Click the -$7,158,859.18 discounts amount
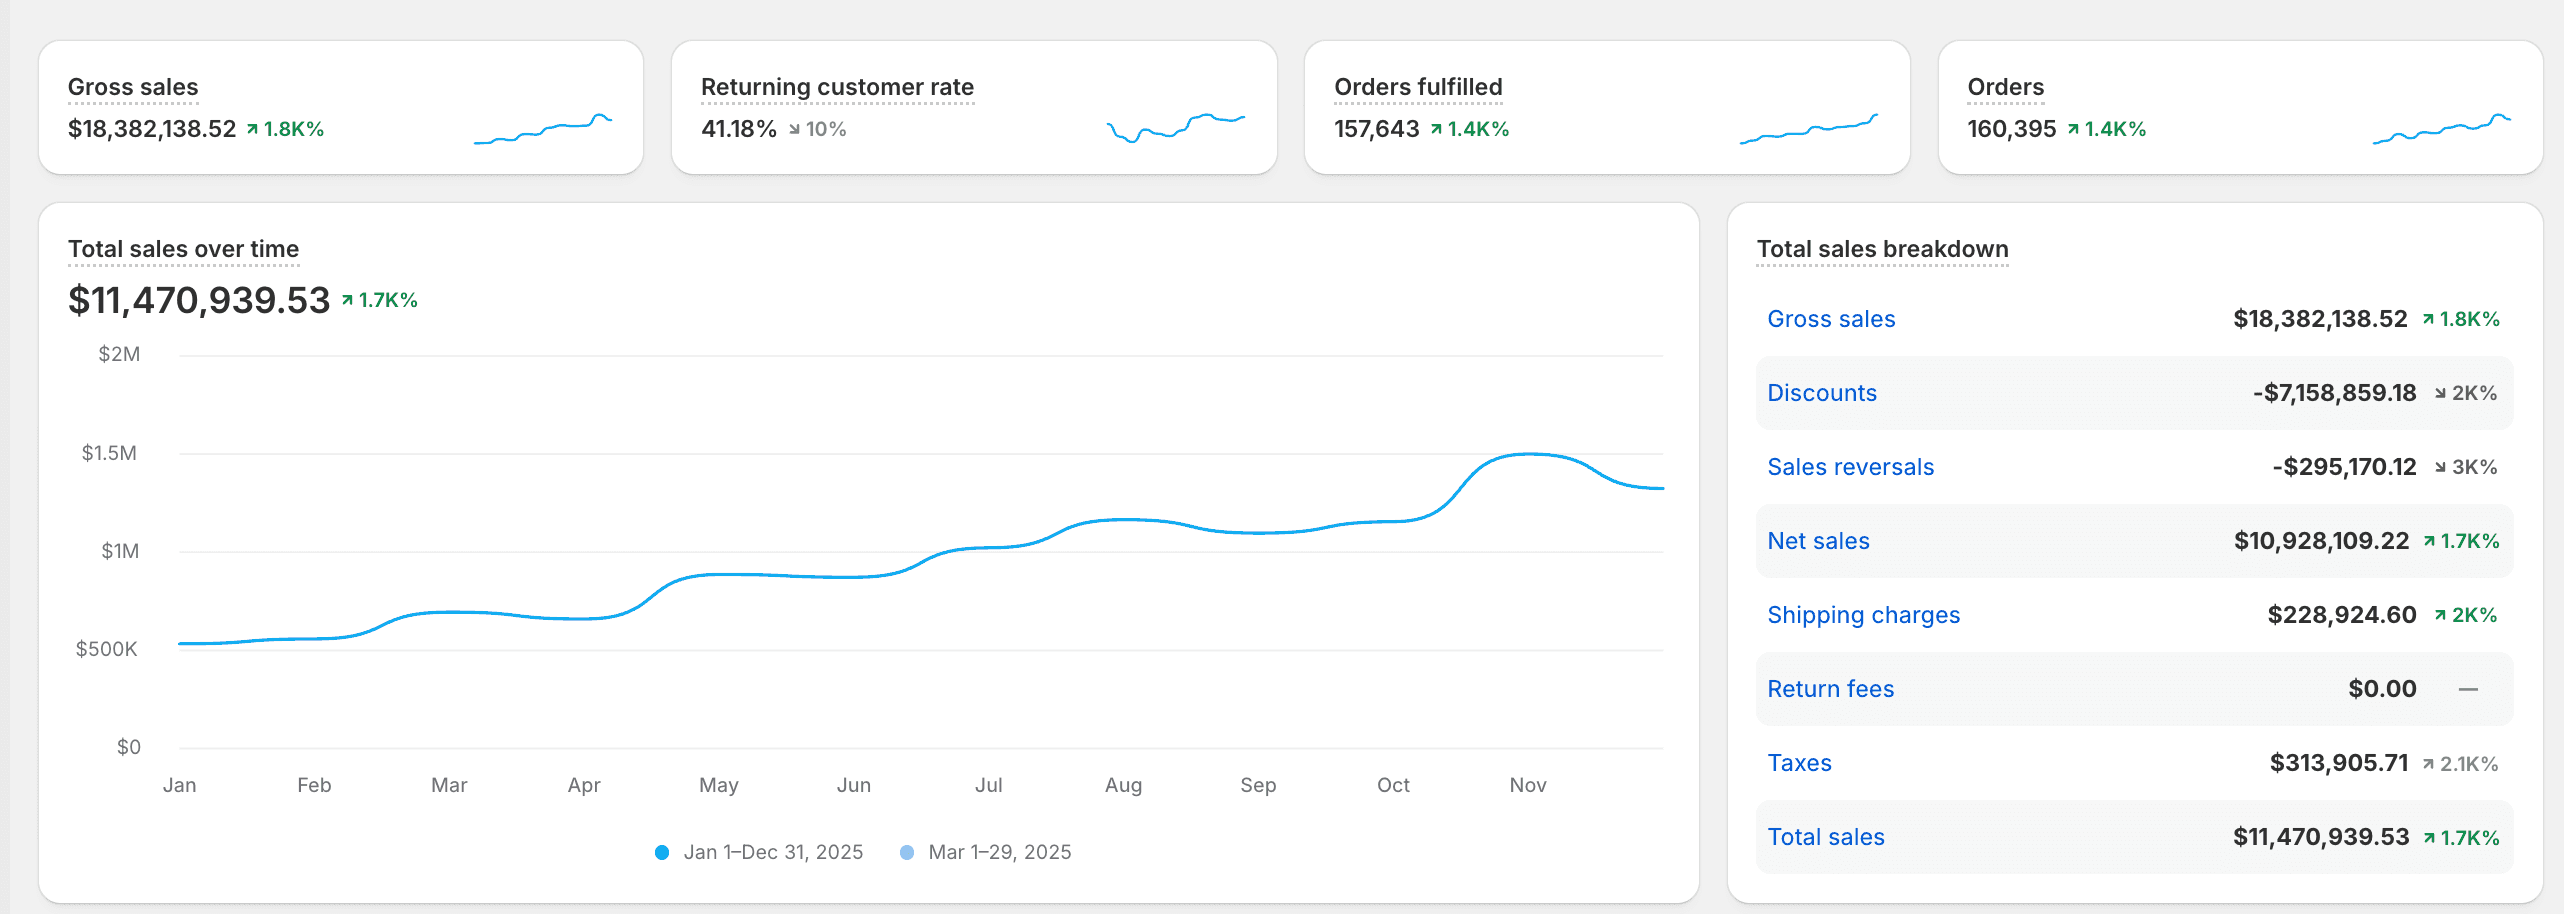Image resolution: width=2564 pixels, height=914 pixels. [x=2334, y=393]
